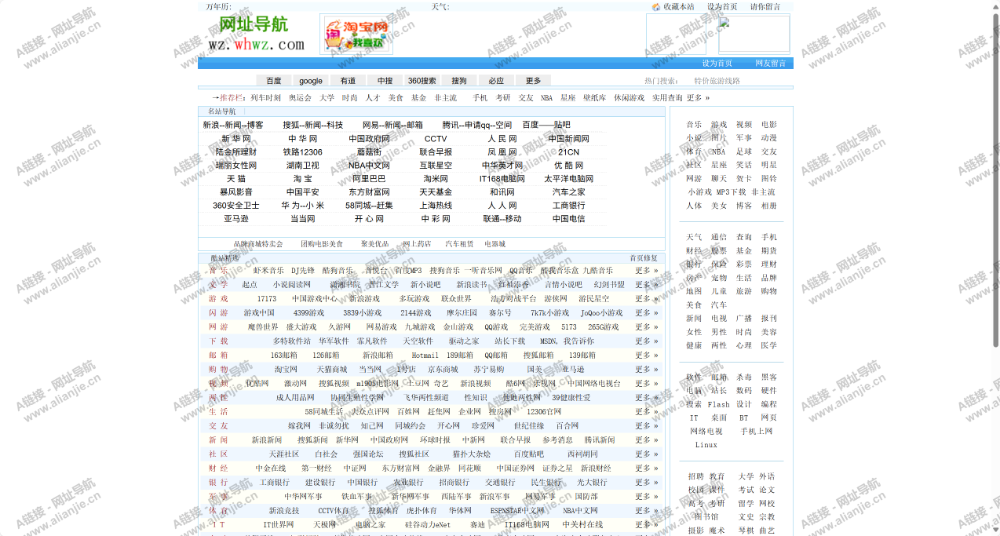Open the 网上药店 link

(416, 244)
